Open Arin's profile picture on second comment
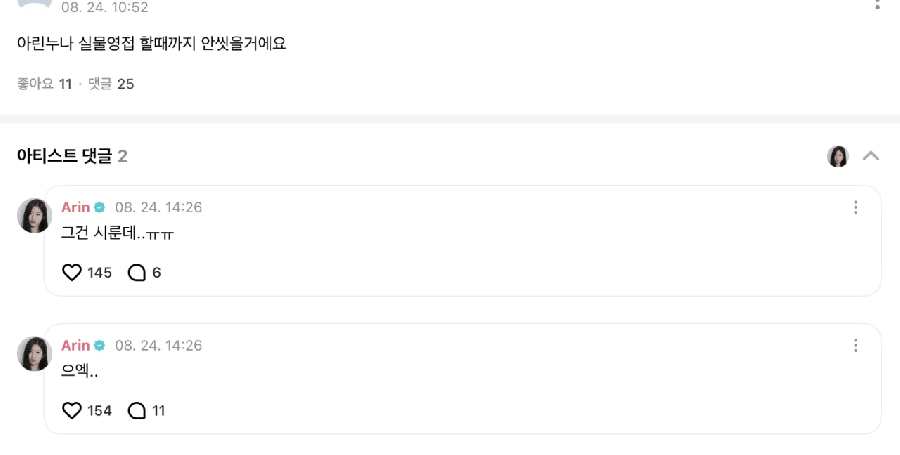The width and height of the screenshot is (900, 455). click(34, 354)
